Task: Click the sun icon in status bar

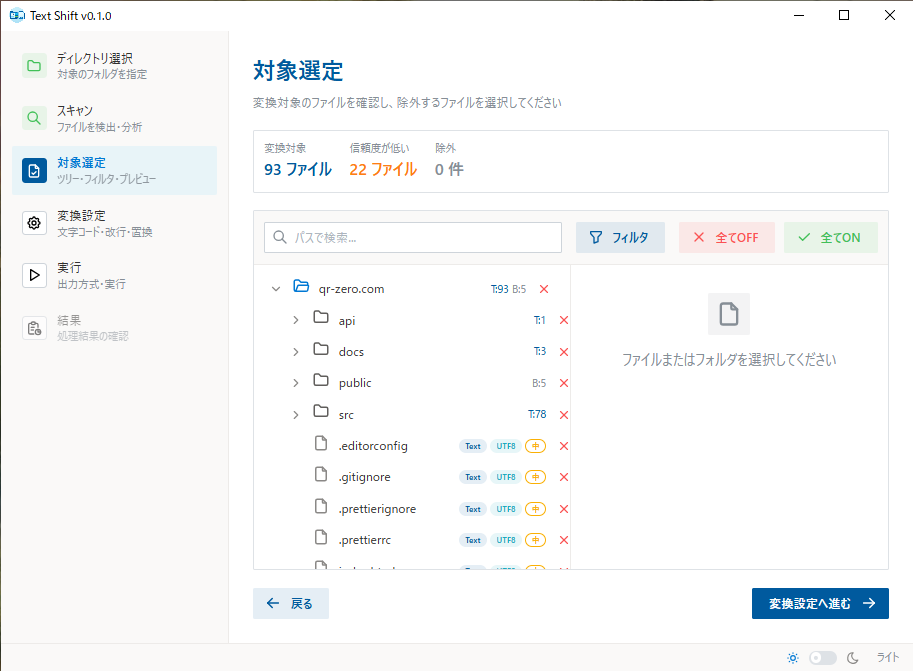Action: (x=793, y=658)
